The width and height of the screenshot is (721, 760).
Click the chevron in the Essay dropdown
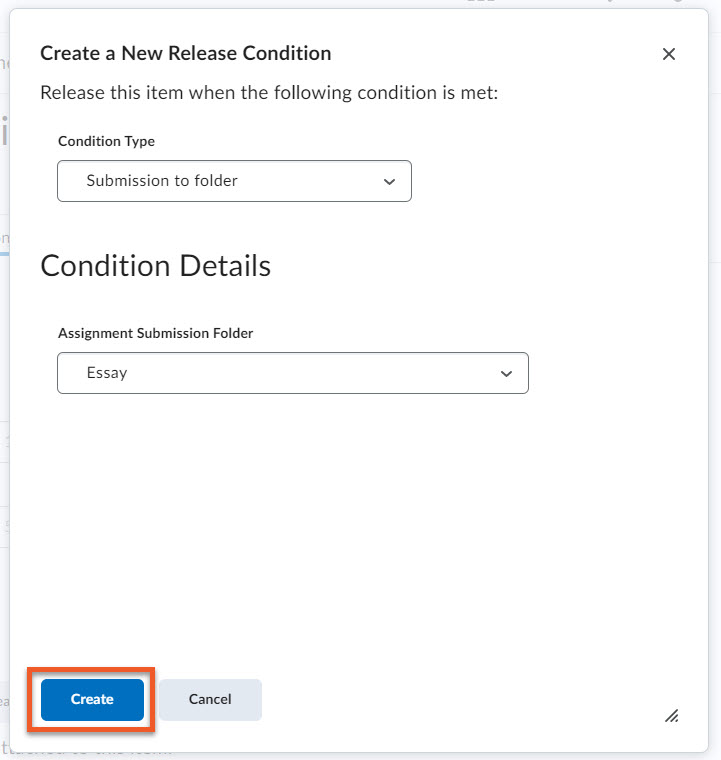(506, 373)
